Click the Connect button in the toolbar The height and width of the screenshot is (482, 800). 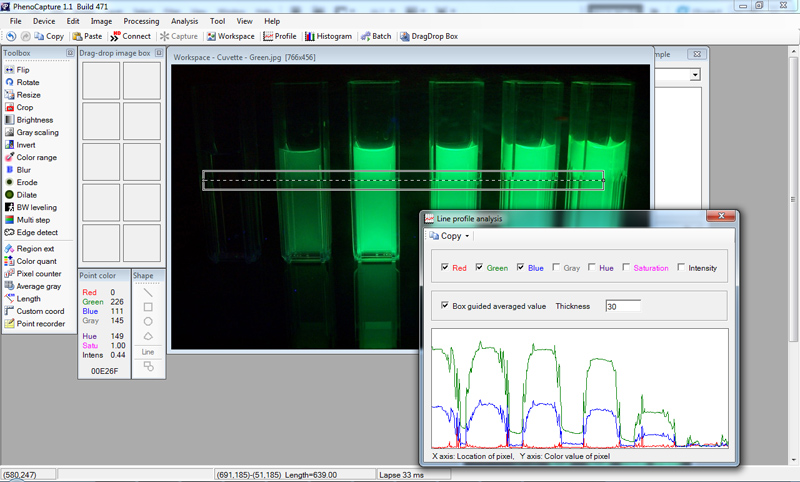[x=130, y=36]
